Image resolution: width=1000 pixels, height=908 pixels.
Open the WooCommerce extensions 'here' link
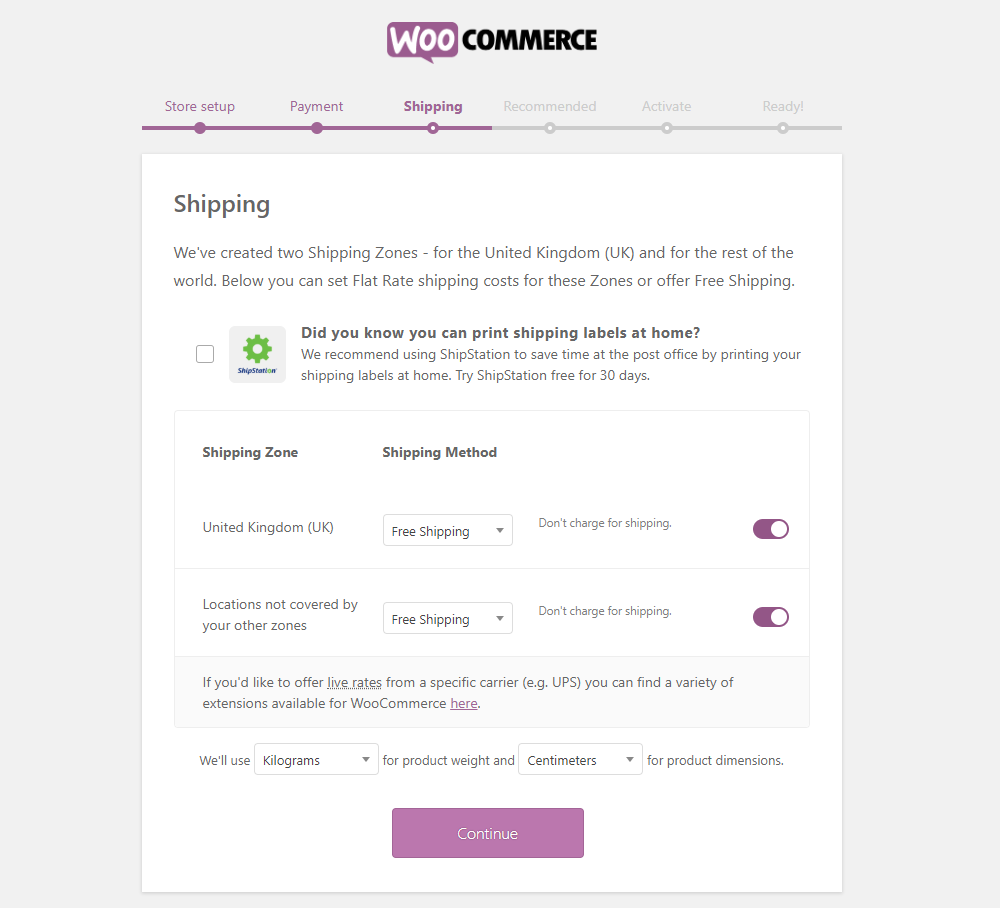464,703
